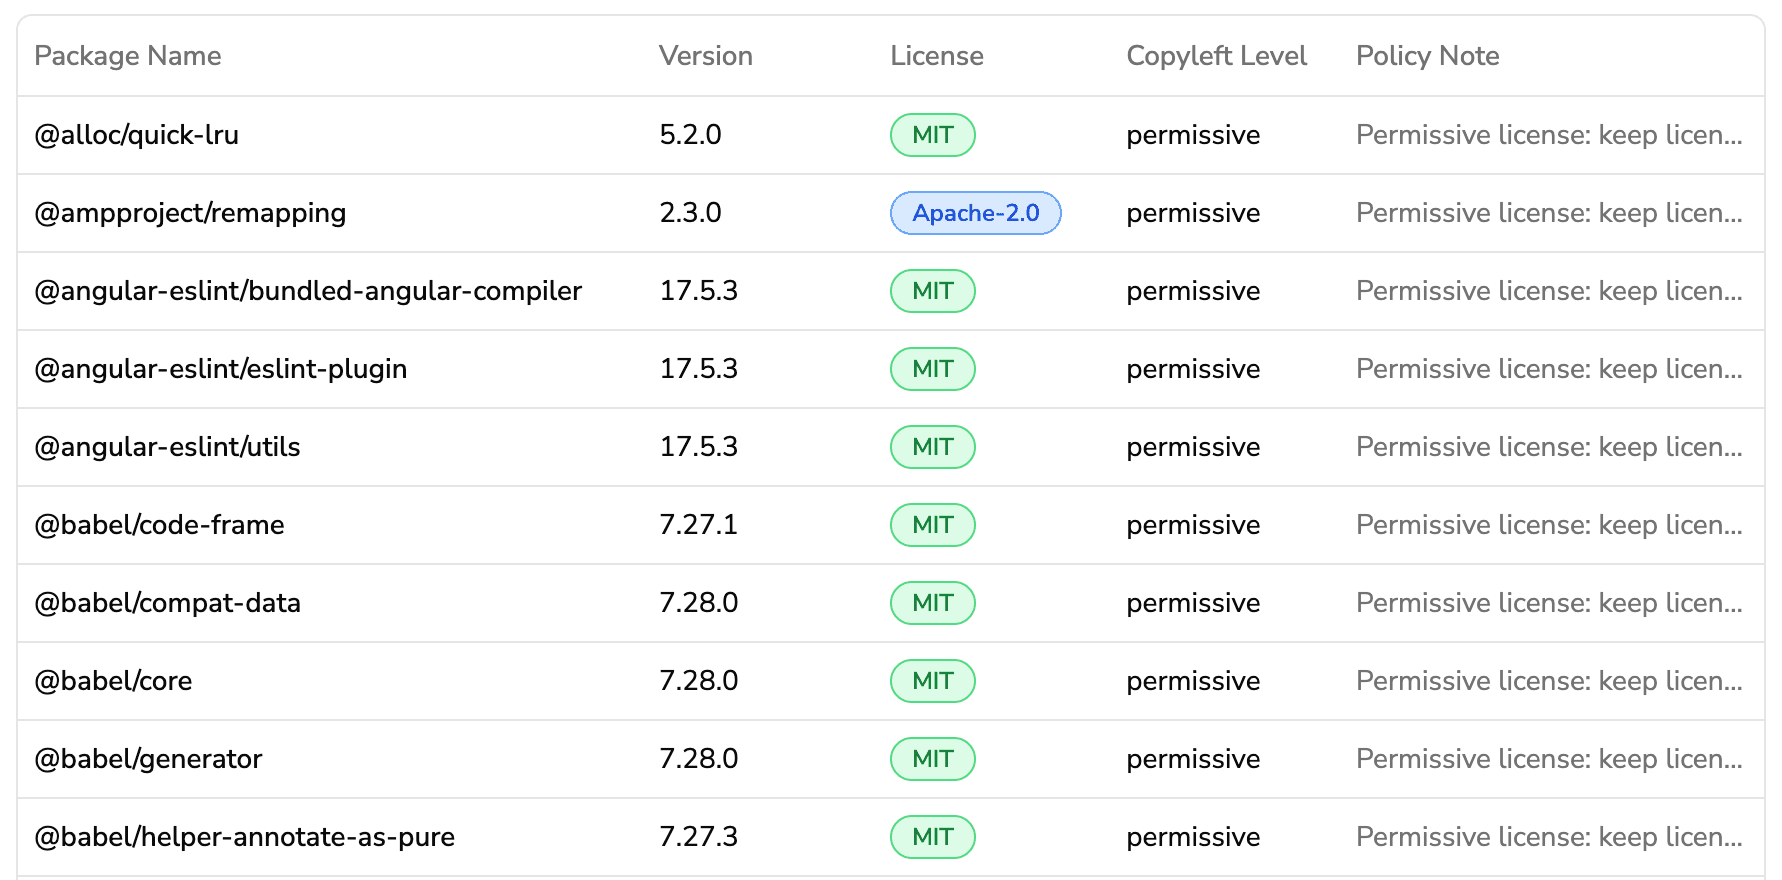The height and width of the screenshot is (880, 1782).
Task: Click version 17.5.3 of @angular-eslint/eslint-plugin
Action: click(698, 369)
